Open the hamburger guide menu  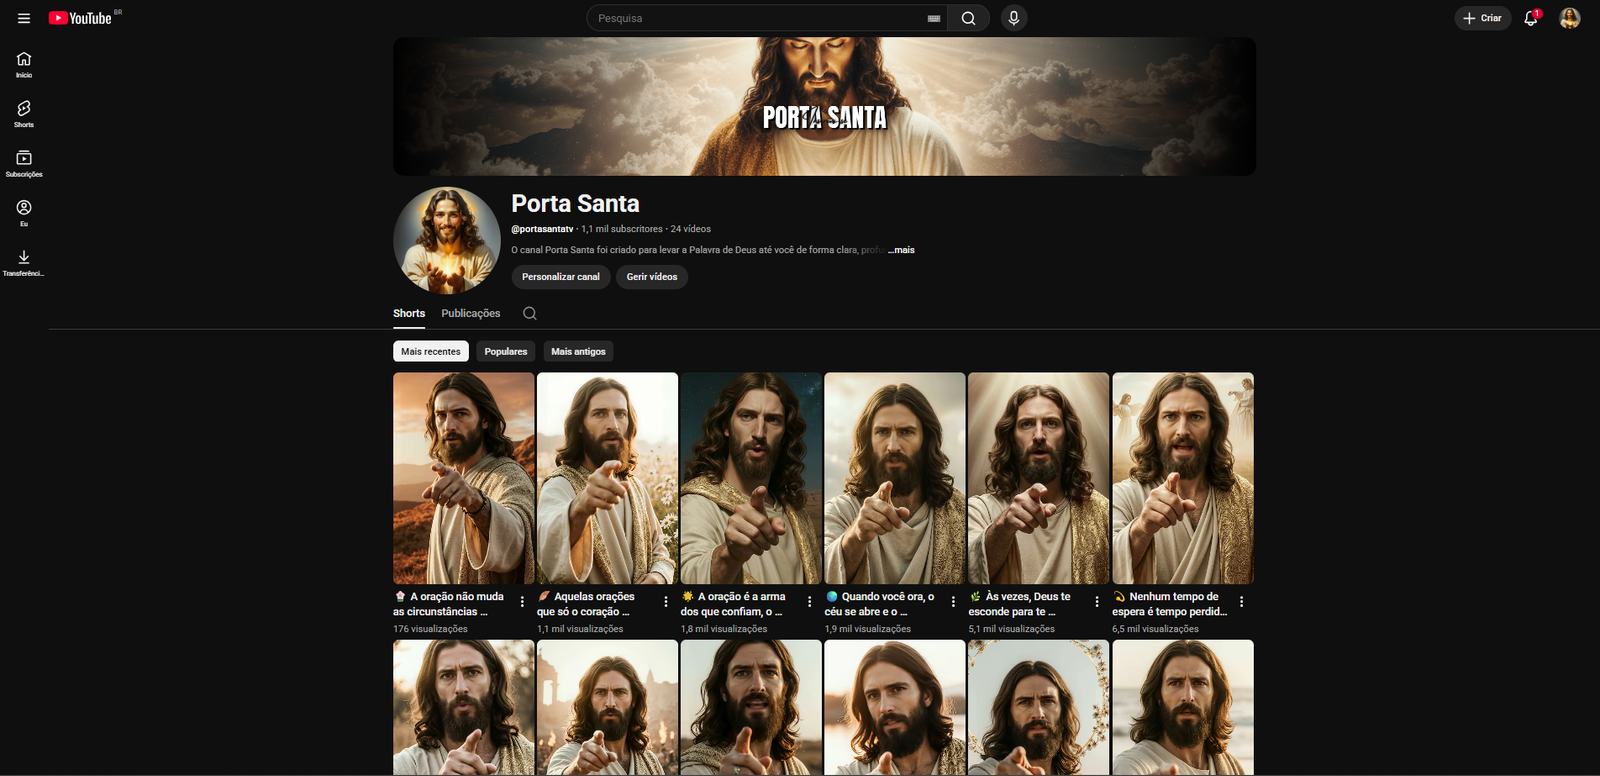pos(24,18)
